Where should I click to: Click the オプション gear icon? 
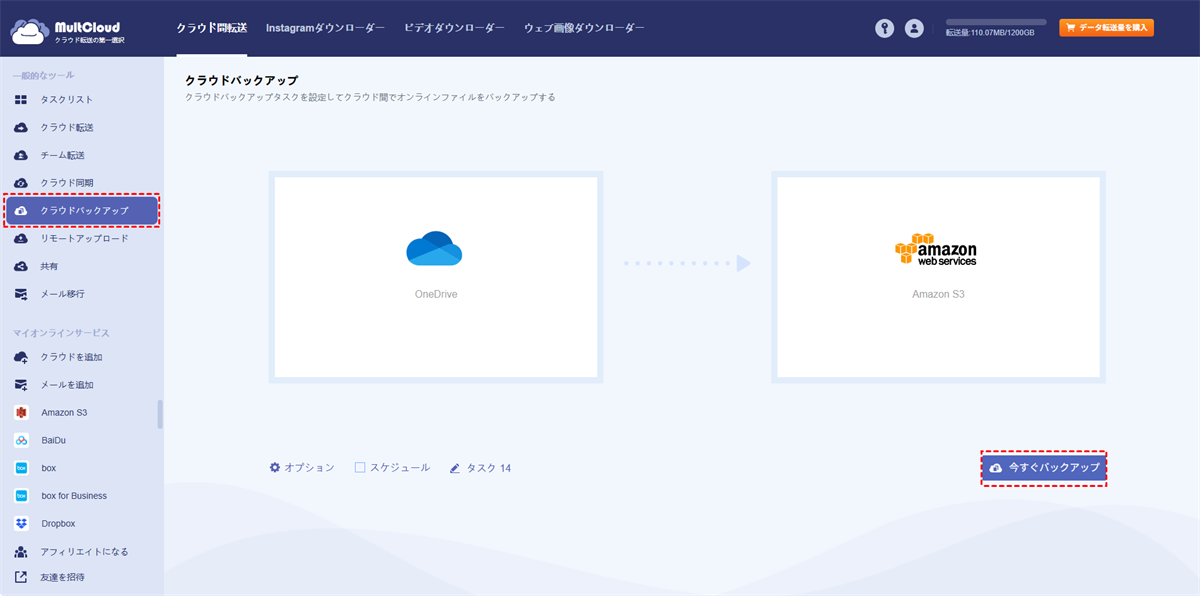(x=275, y=467)
